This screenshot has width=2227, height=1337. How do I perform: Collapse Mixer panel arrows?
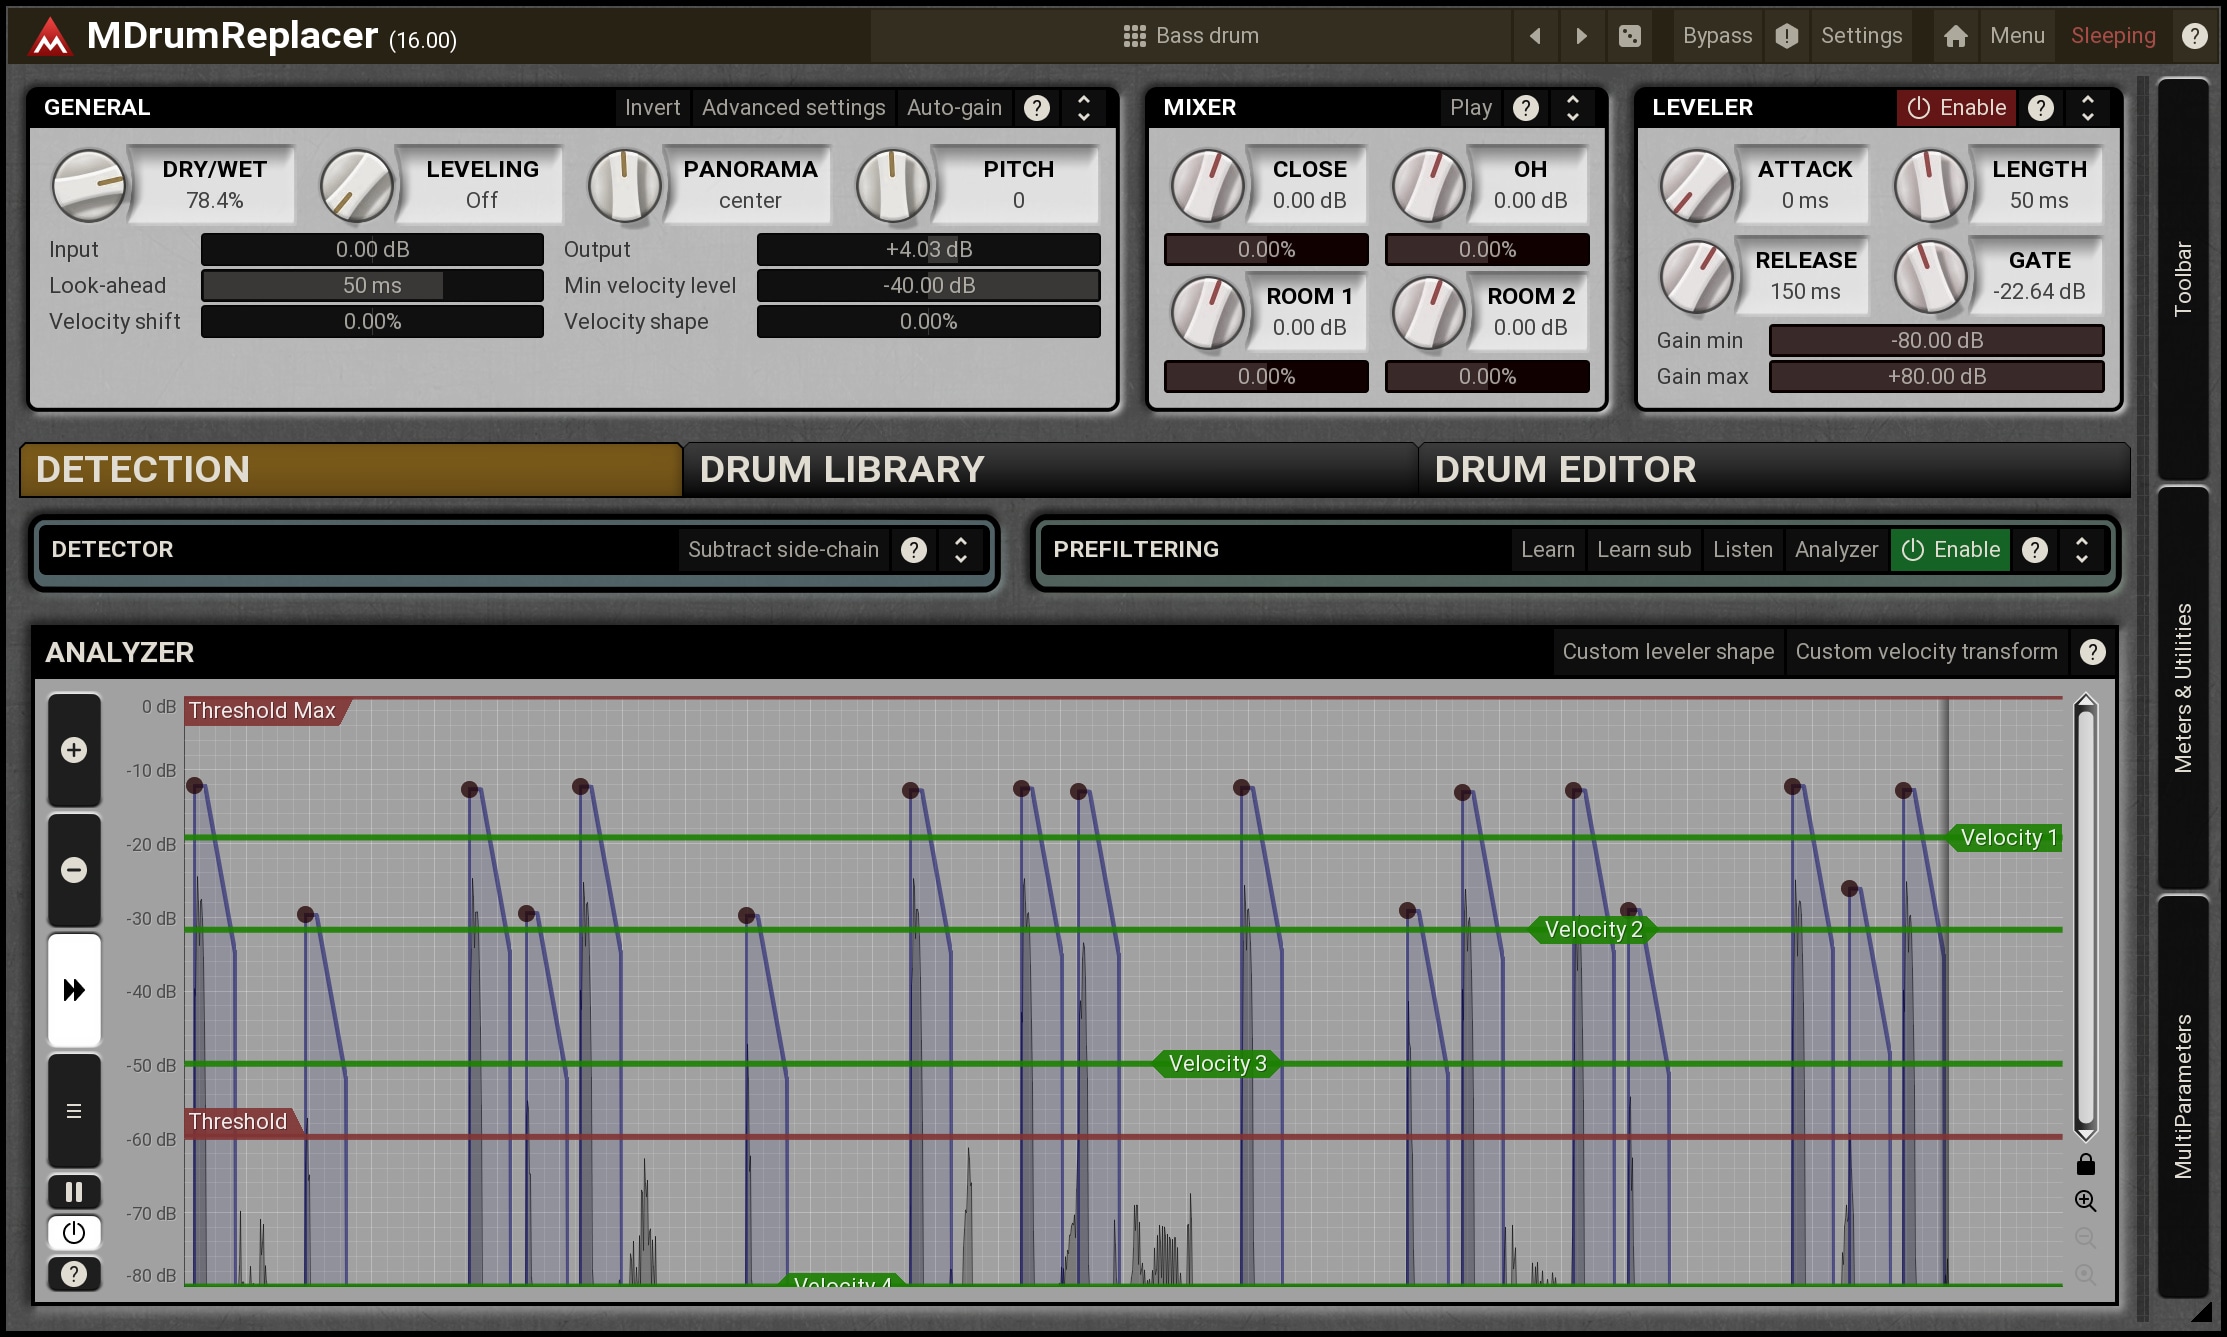[1573, 108]
